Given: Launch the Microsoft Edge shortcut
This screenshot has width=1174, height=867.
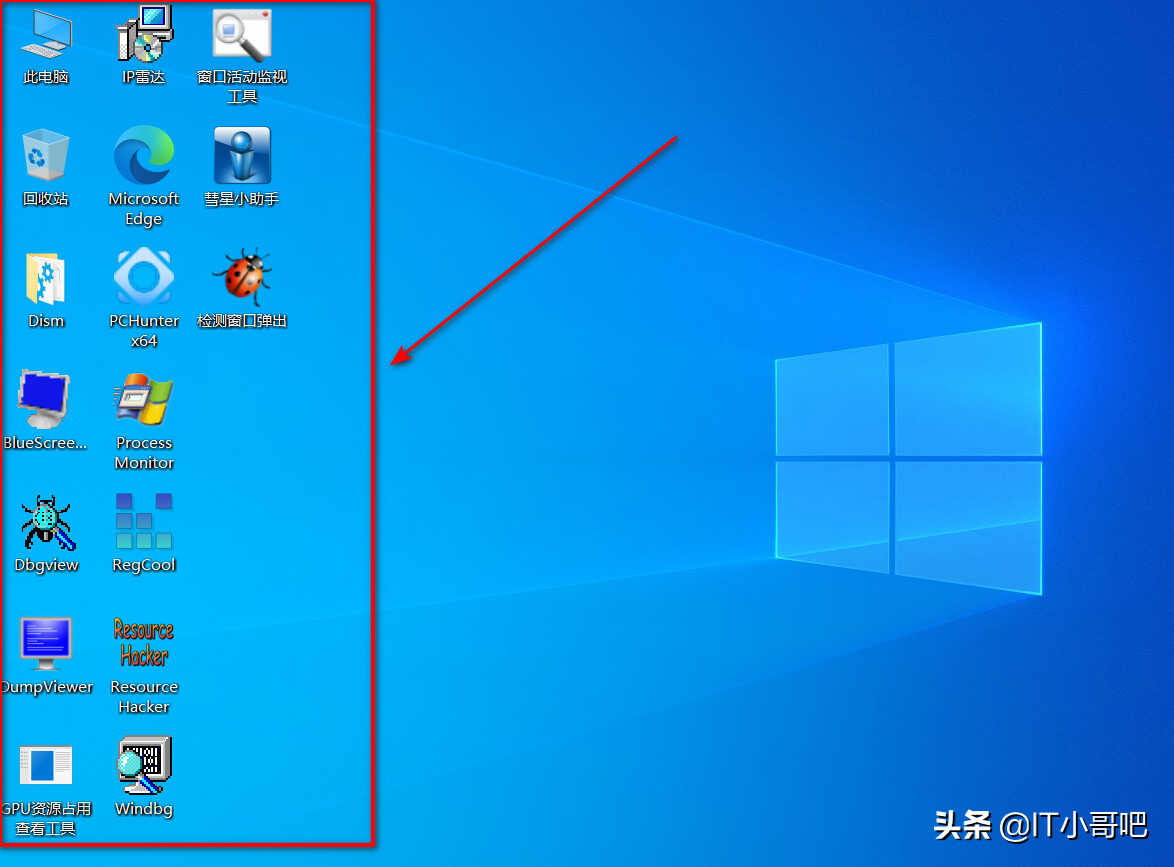Looking at the screenshot, I should [144, 155].
